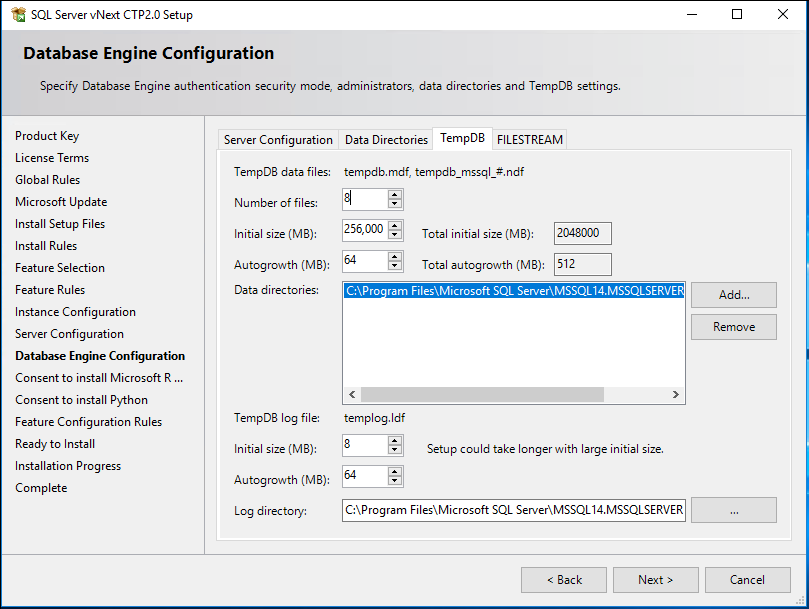The image size is (809, 609).
Task: Remove the selected data directory
Action: [x=733, y=326]
